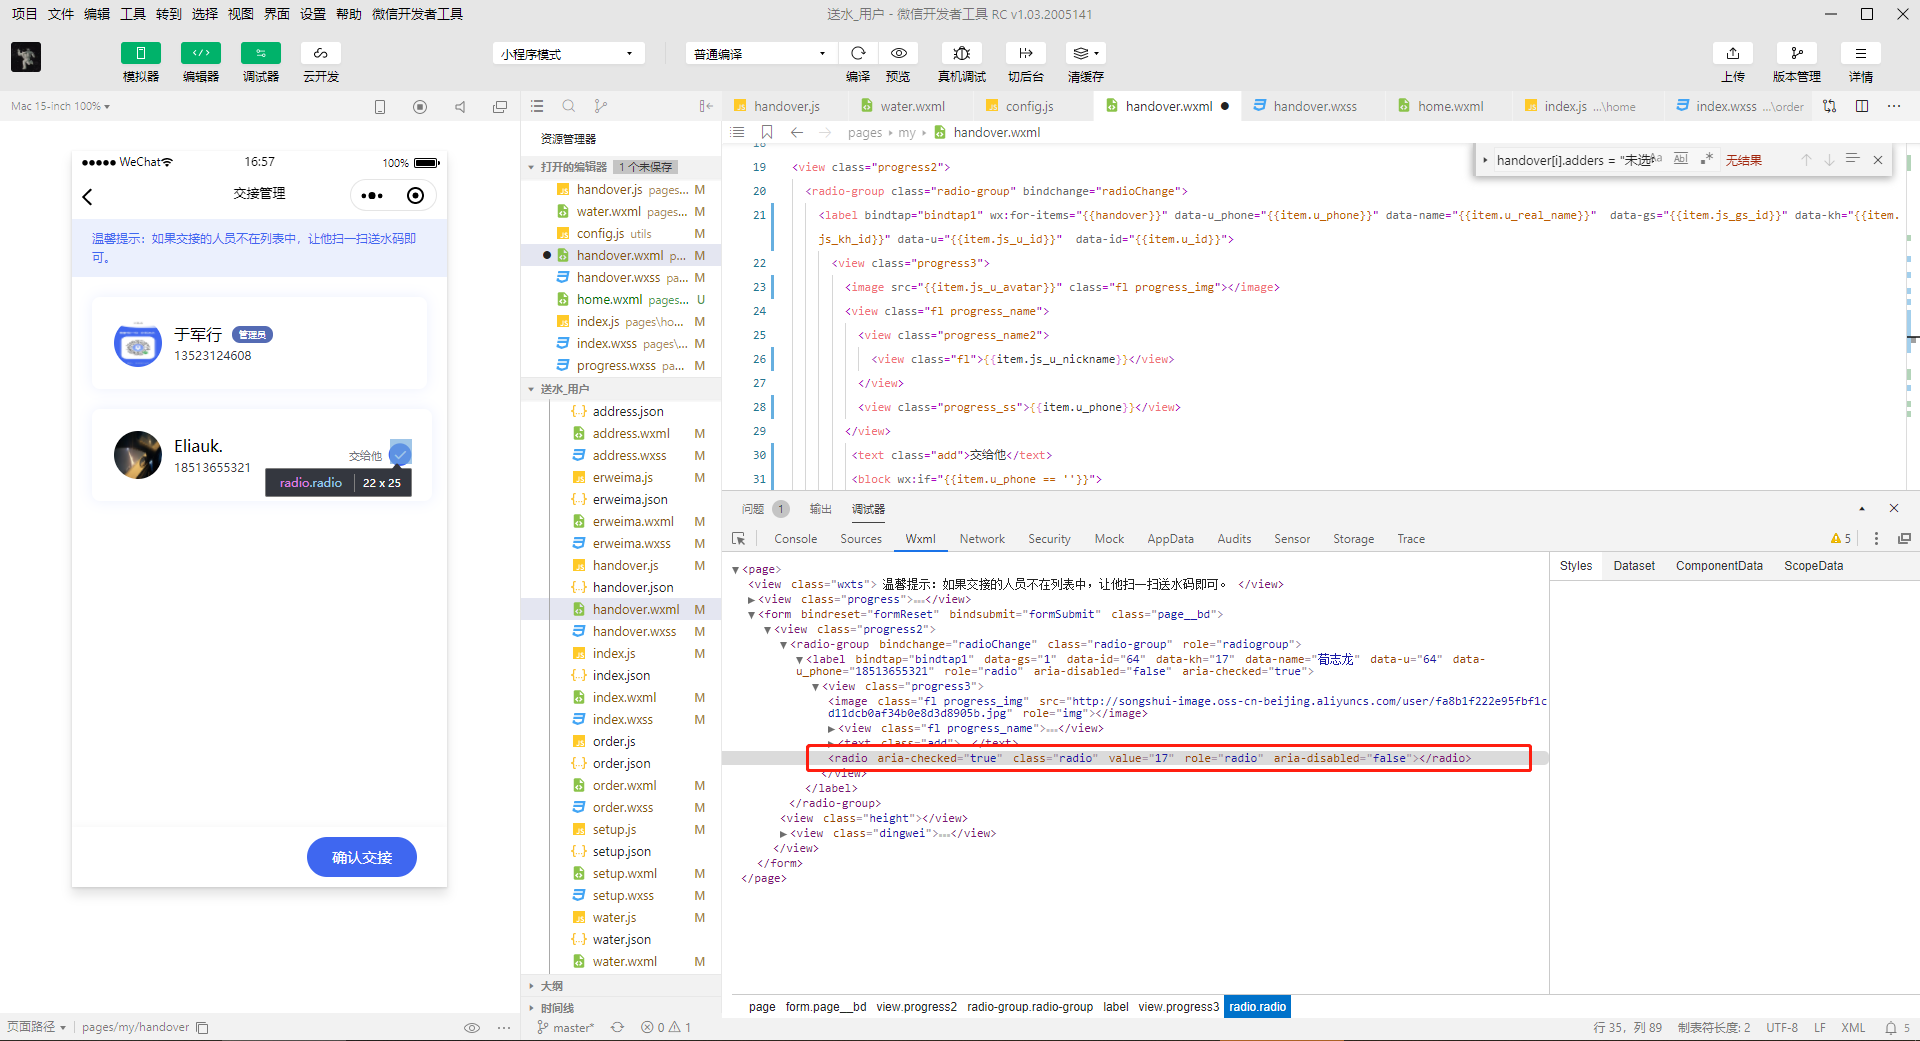Click the 切后台 switch to background icon

[1025, 54]
